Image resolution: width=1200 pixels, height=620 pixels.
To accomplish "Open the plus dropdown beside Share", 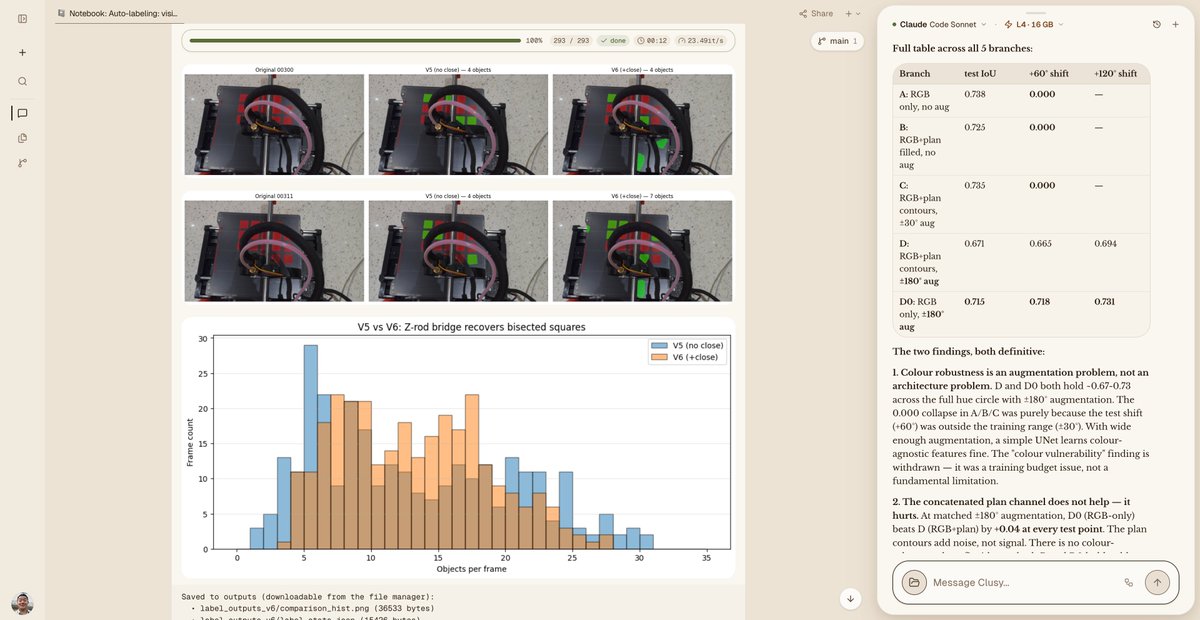I will pyautogui.click(x=852, y=14).
